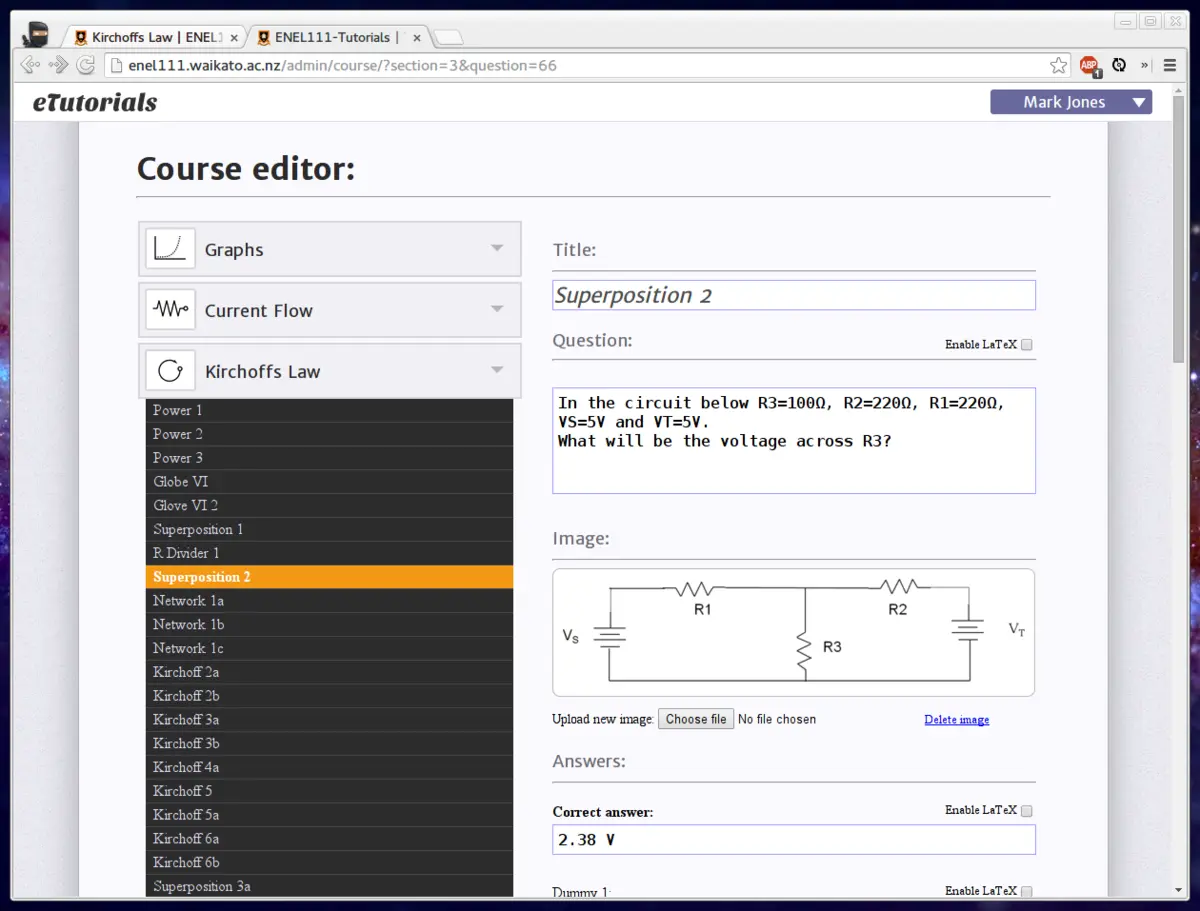This screenshot has height=911, width=1200.
Task: Select the Graphs section graph icon
Action: (170, 248)
